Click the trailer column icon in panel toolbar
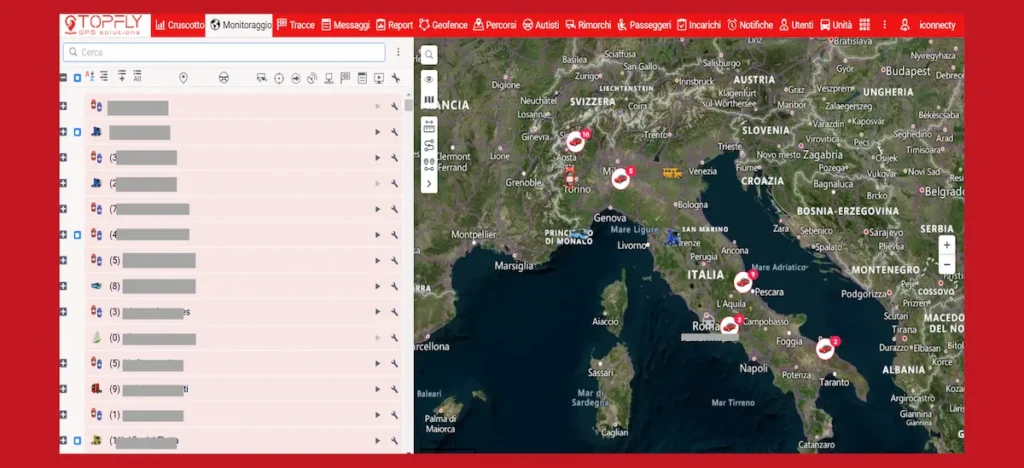This screenshot has width=1024, height=468. [x=262, y=78]
